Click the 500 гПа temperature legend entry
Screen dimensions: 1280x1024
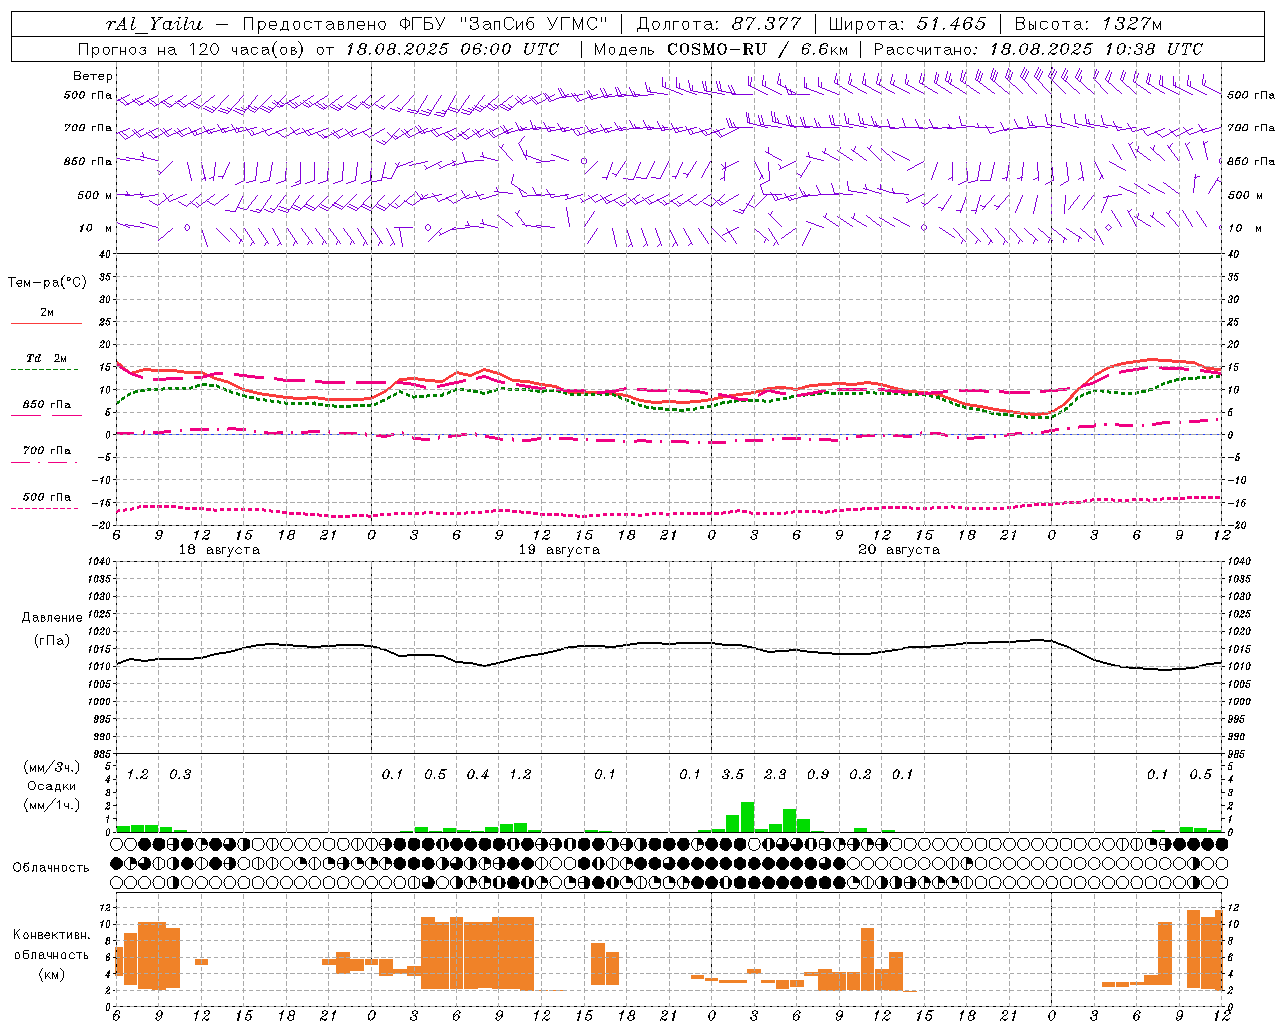(x=47, y=497)
